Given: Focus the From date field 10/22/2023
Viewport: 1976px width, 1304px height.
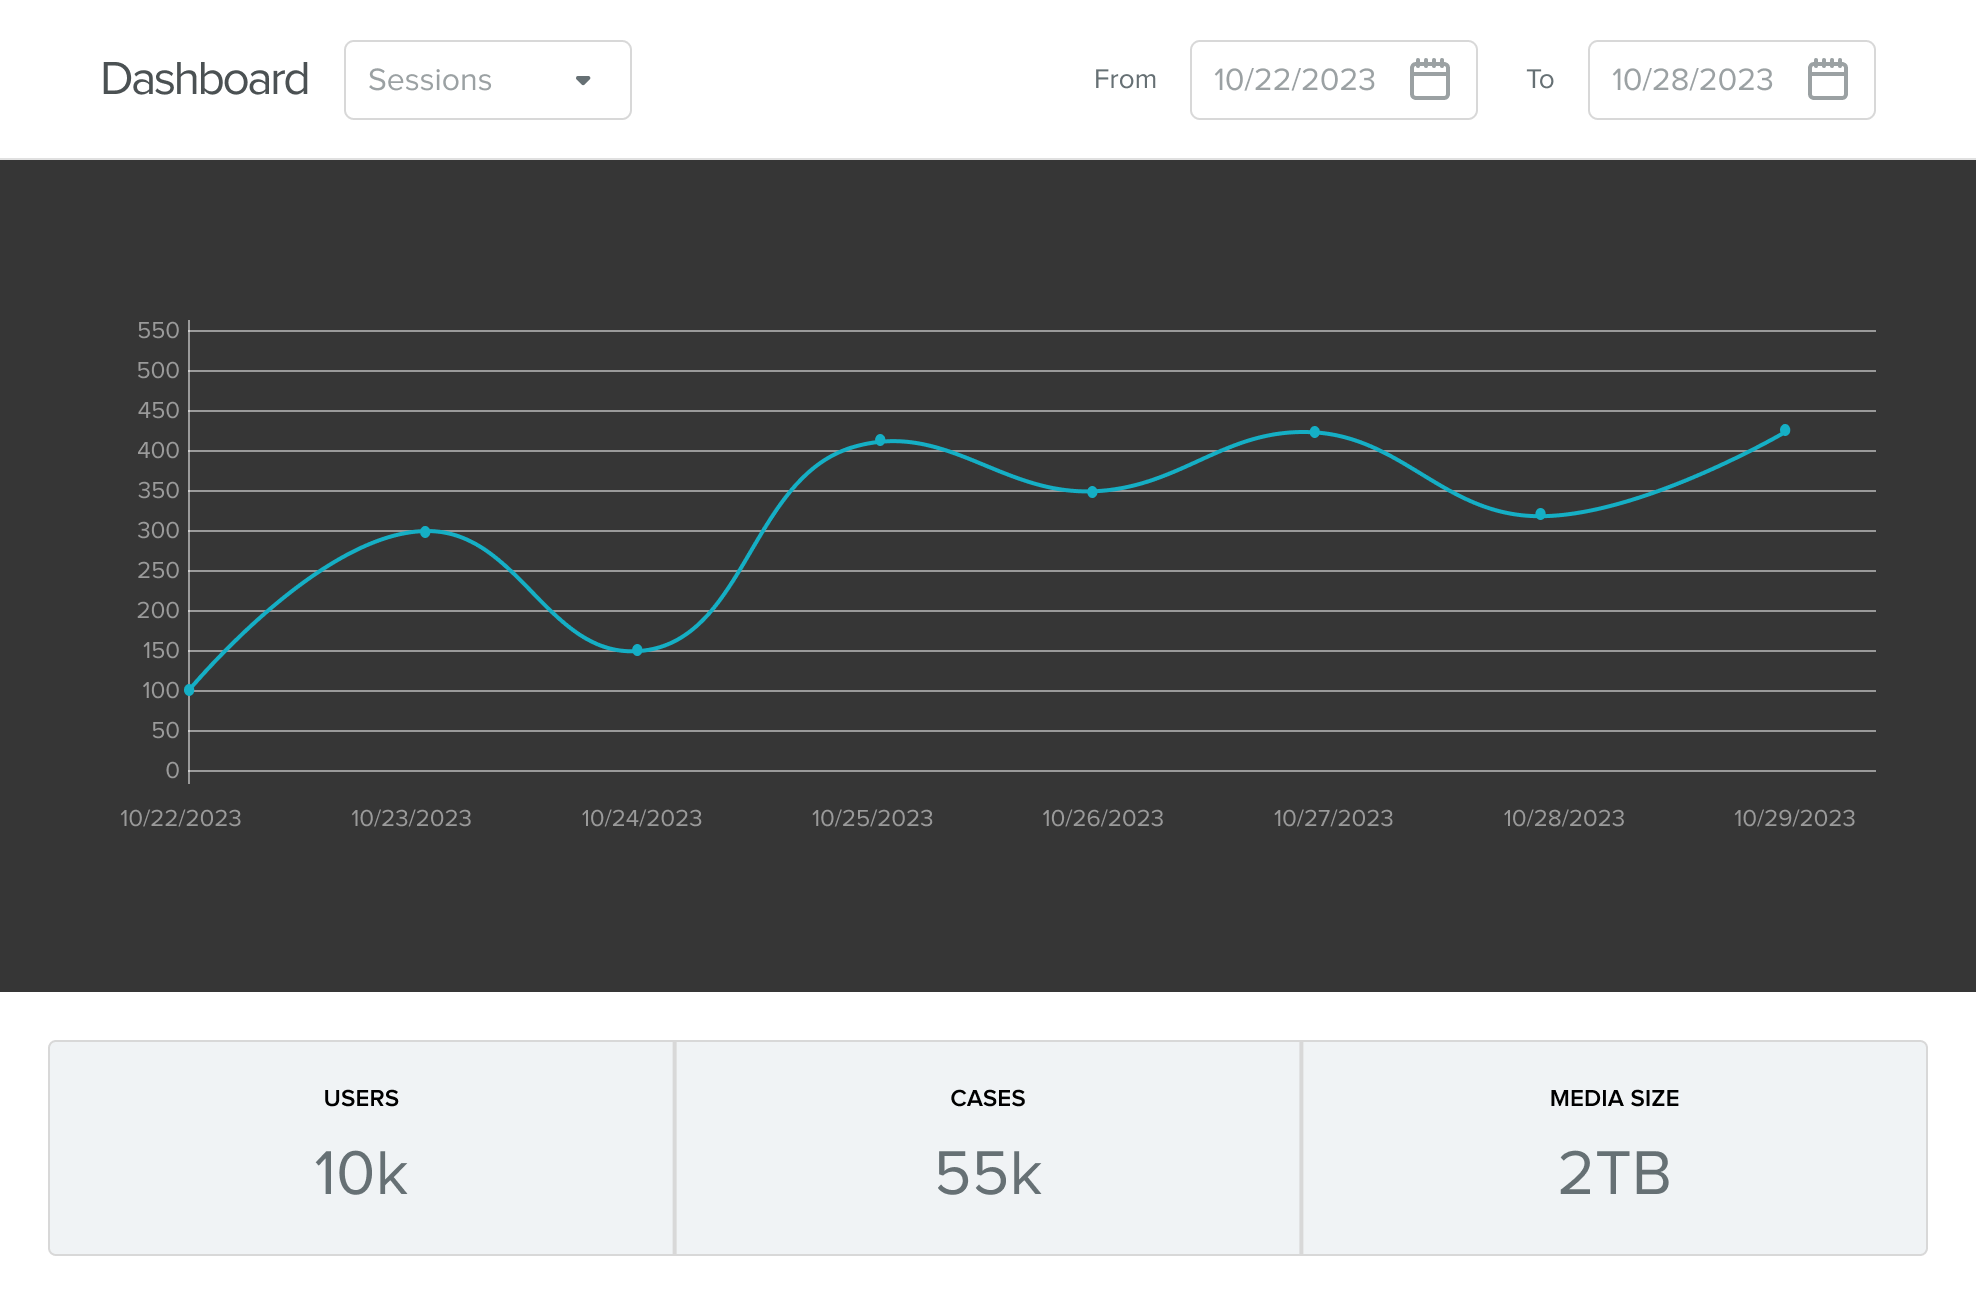Looking at the screenshot, I should click(x=1334, y=80).
